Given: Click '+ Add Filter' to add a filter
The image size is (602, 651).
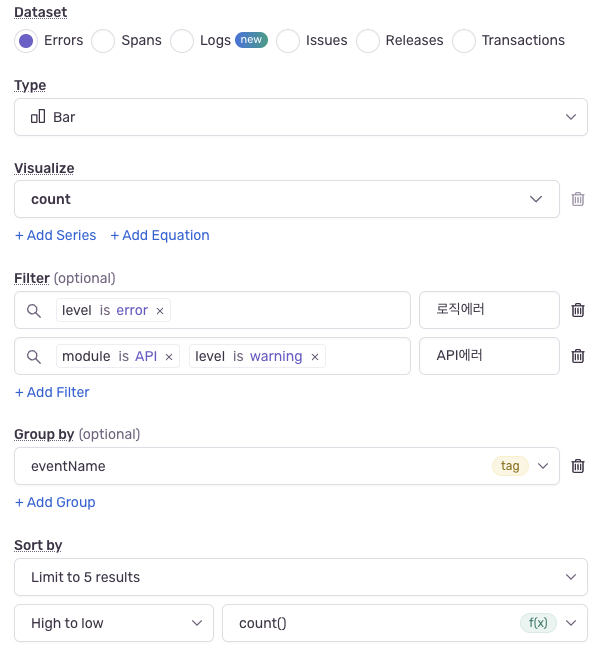Looking at the screenshot, I should (x=52, y=393).
